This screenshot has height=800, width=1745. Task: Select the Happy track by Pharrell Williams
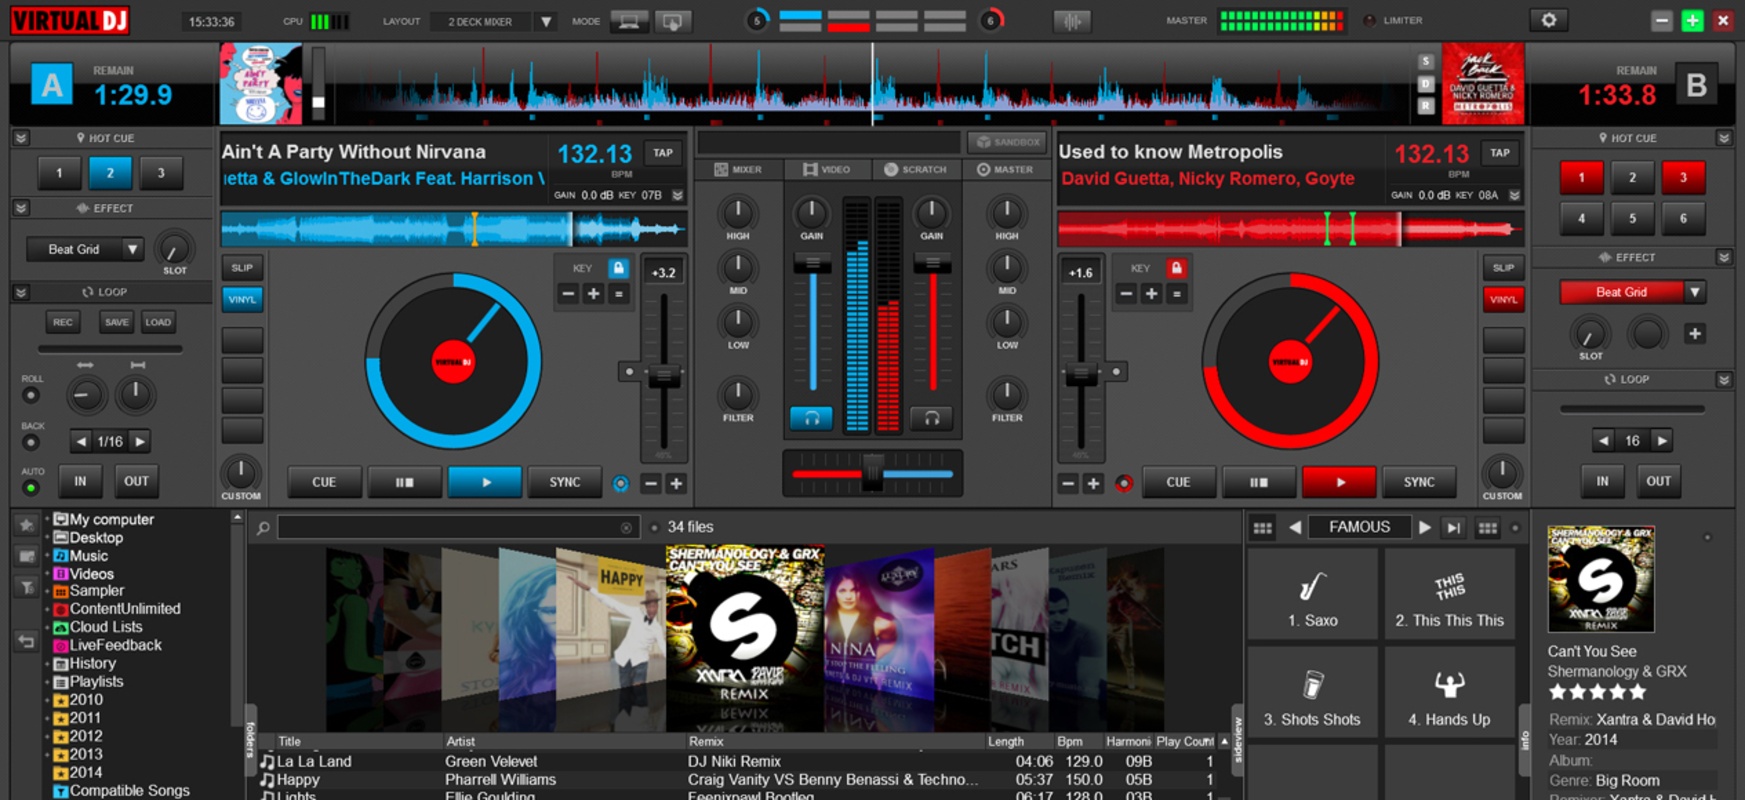pos(298,779)
